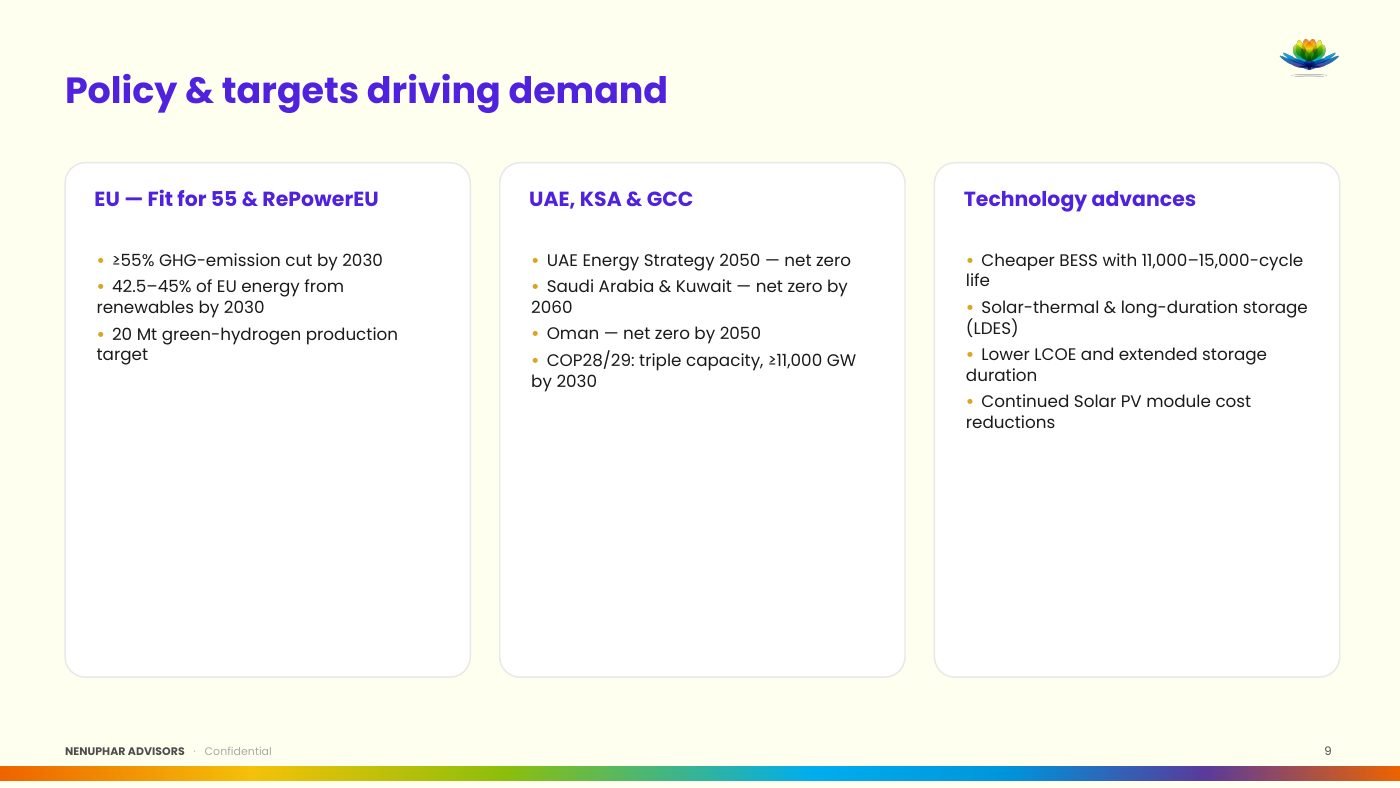Click 'UAE Energy Strategy 2050 — net zero' bullet
The width and height of the screenshot is (1400, 788).
coord(691,260)
